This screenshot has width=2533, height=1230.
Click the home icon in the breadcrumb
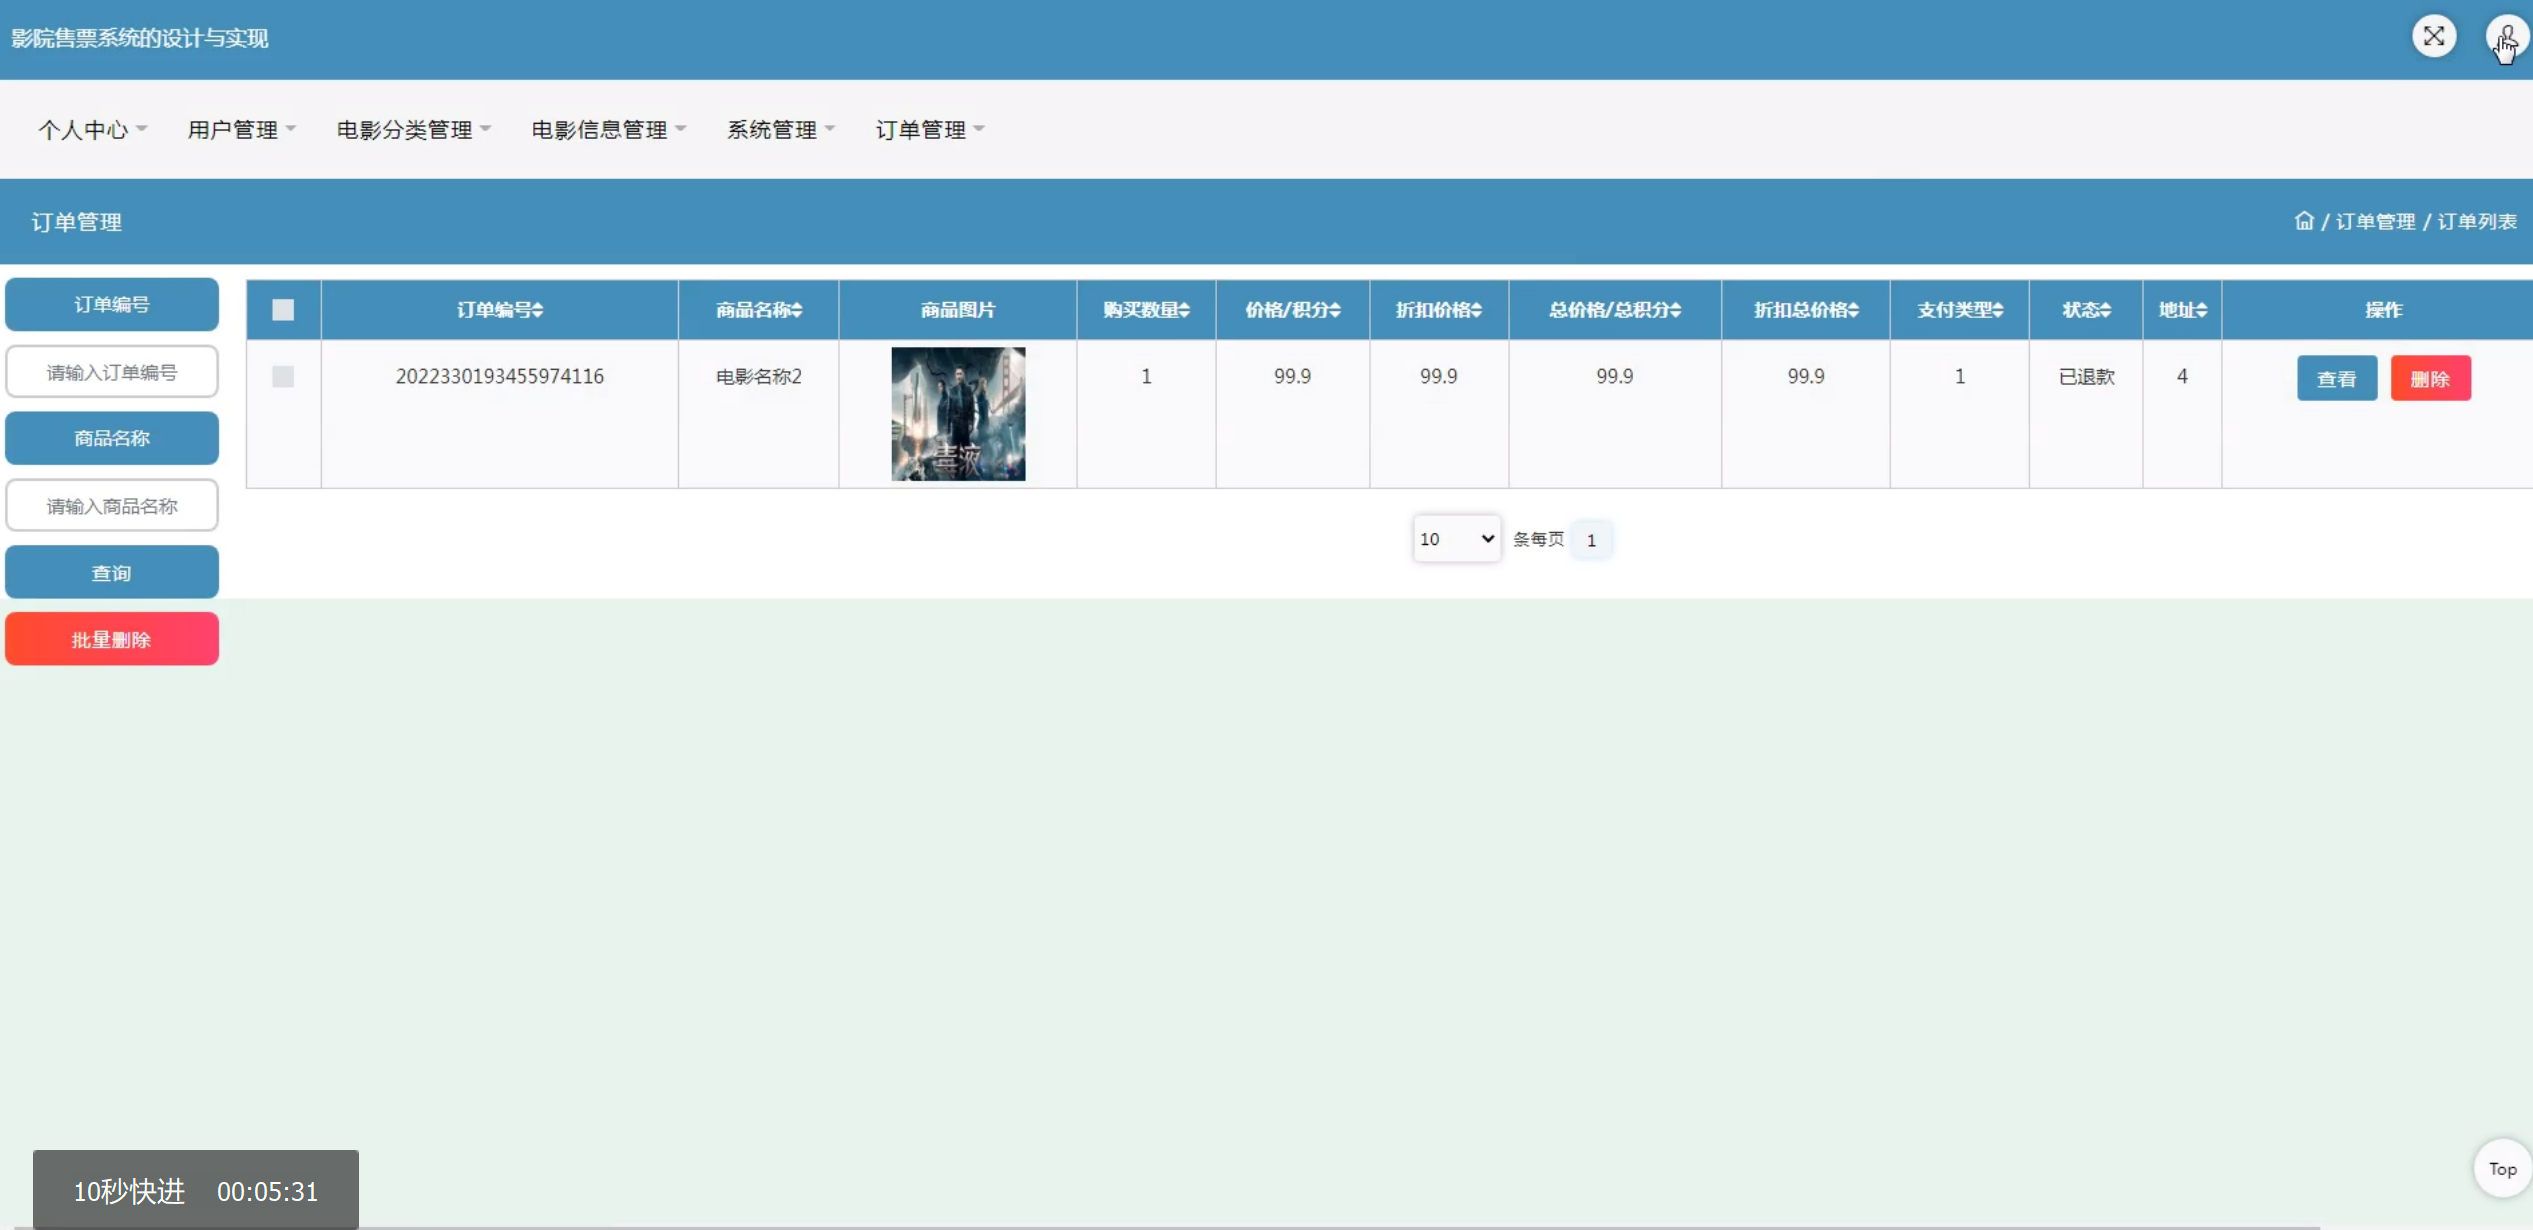tap(2303, 220)
